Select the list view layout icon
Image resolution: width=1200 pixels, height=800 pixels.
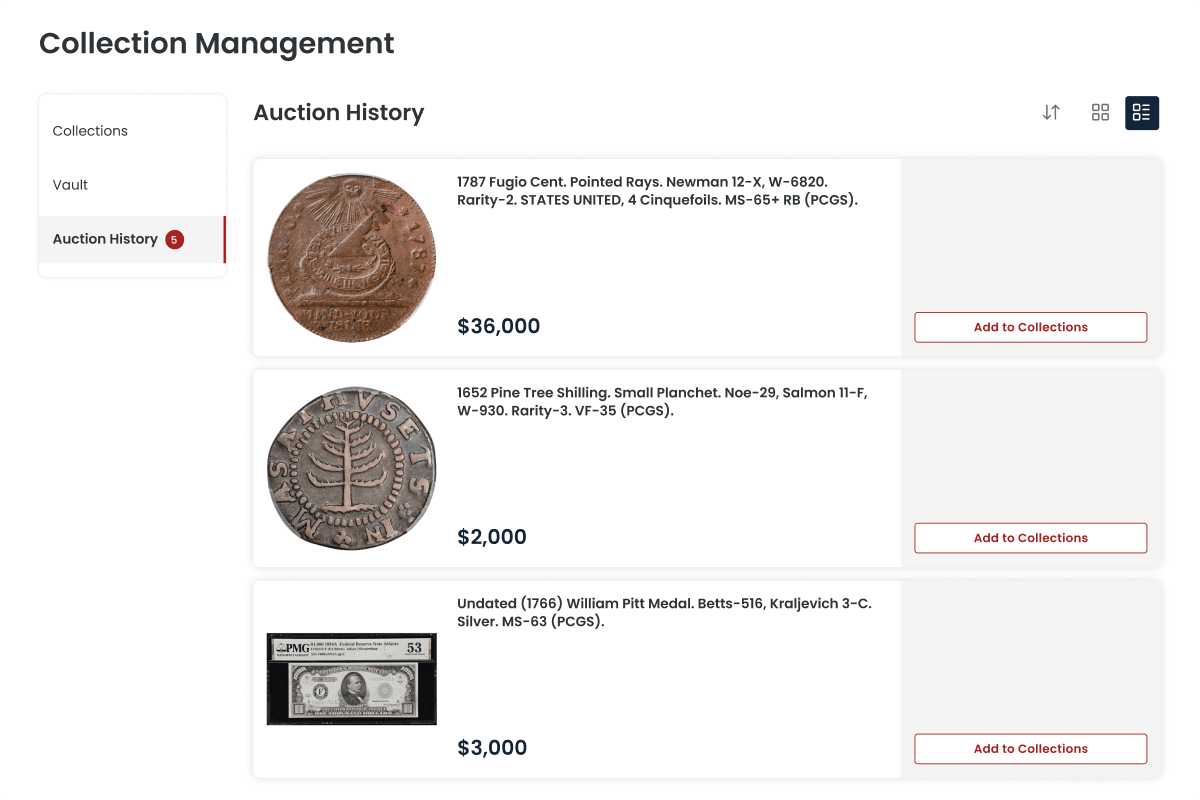(x=1141, y=113)
